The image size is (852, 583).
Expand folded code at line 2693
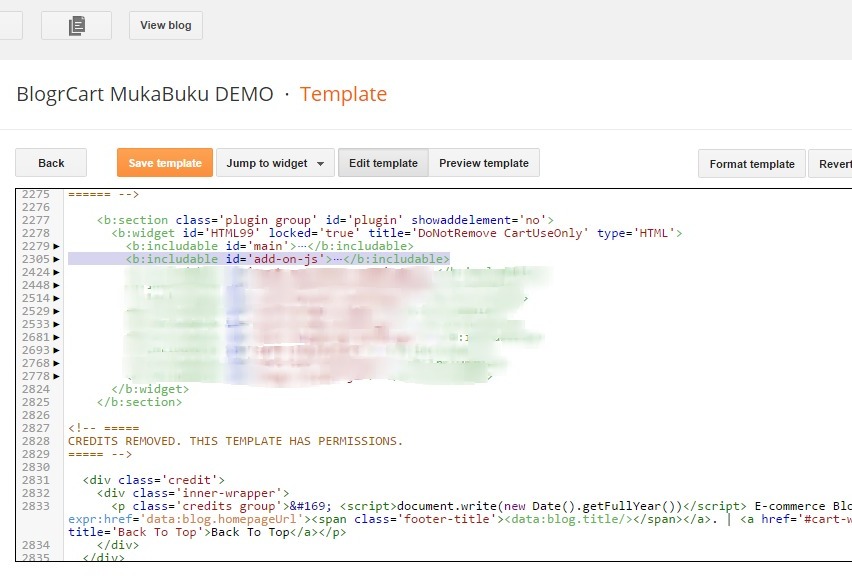[57, 350]
